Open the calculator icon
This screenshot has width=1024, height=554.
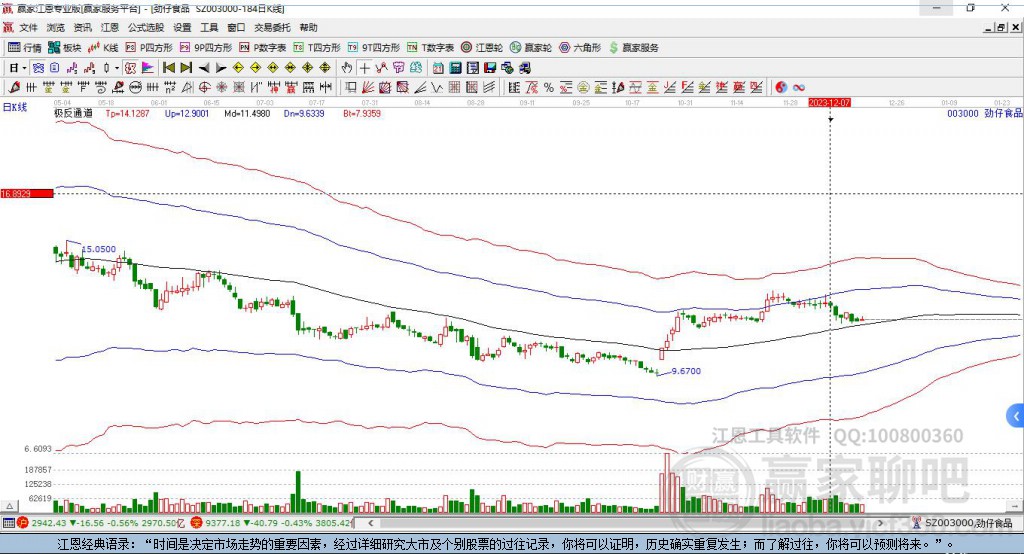pyautogui.click(x=455, y=68)
